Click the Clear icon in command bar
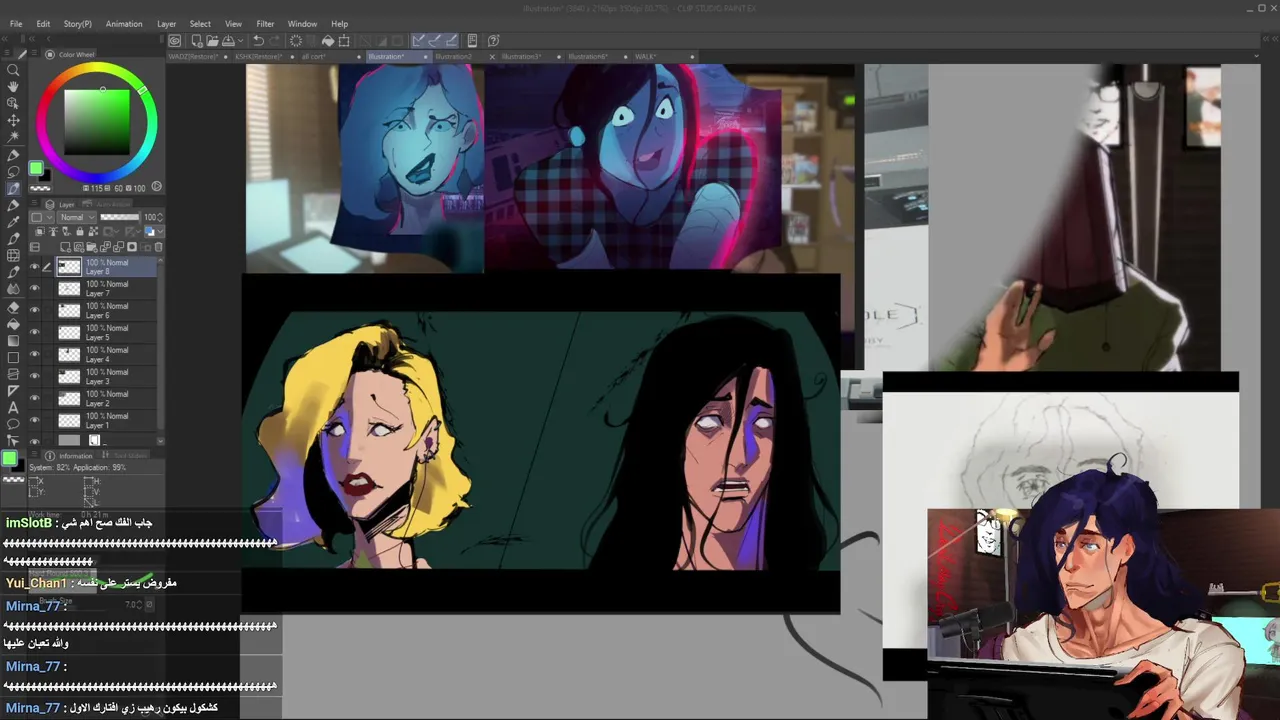 coord(296,41)
